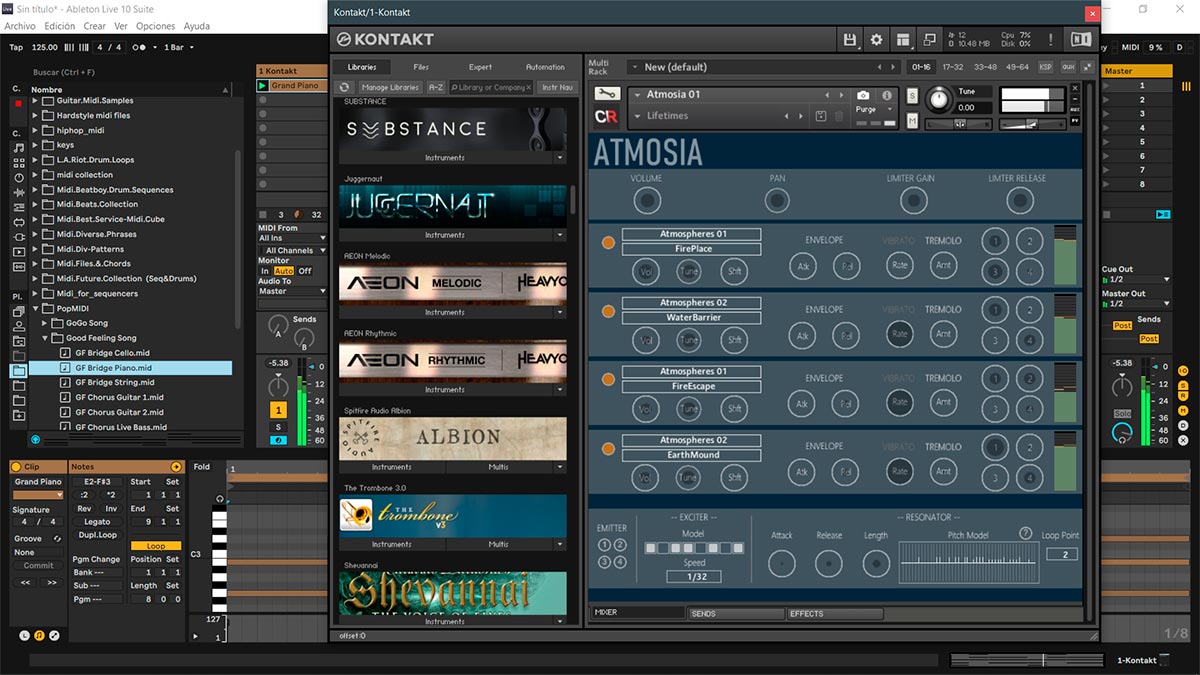Click the browser preview button below file list
Image resolution: width=1200 pixels, height=675 pixels.
tap(36, 439)
